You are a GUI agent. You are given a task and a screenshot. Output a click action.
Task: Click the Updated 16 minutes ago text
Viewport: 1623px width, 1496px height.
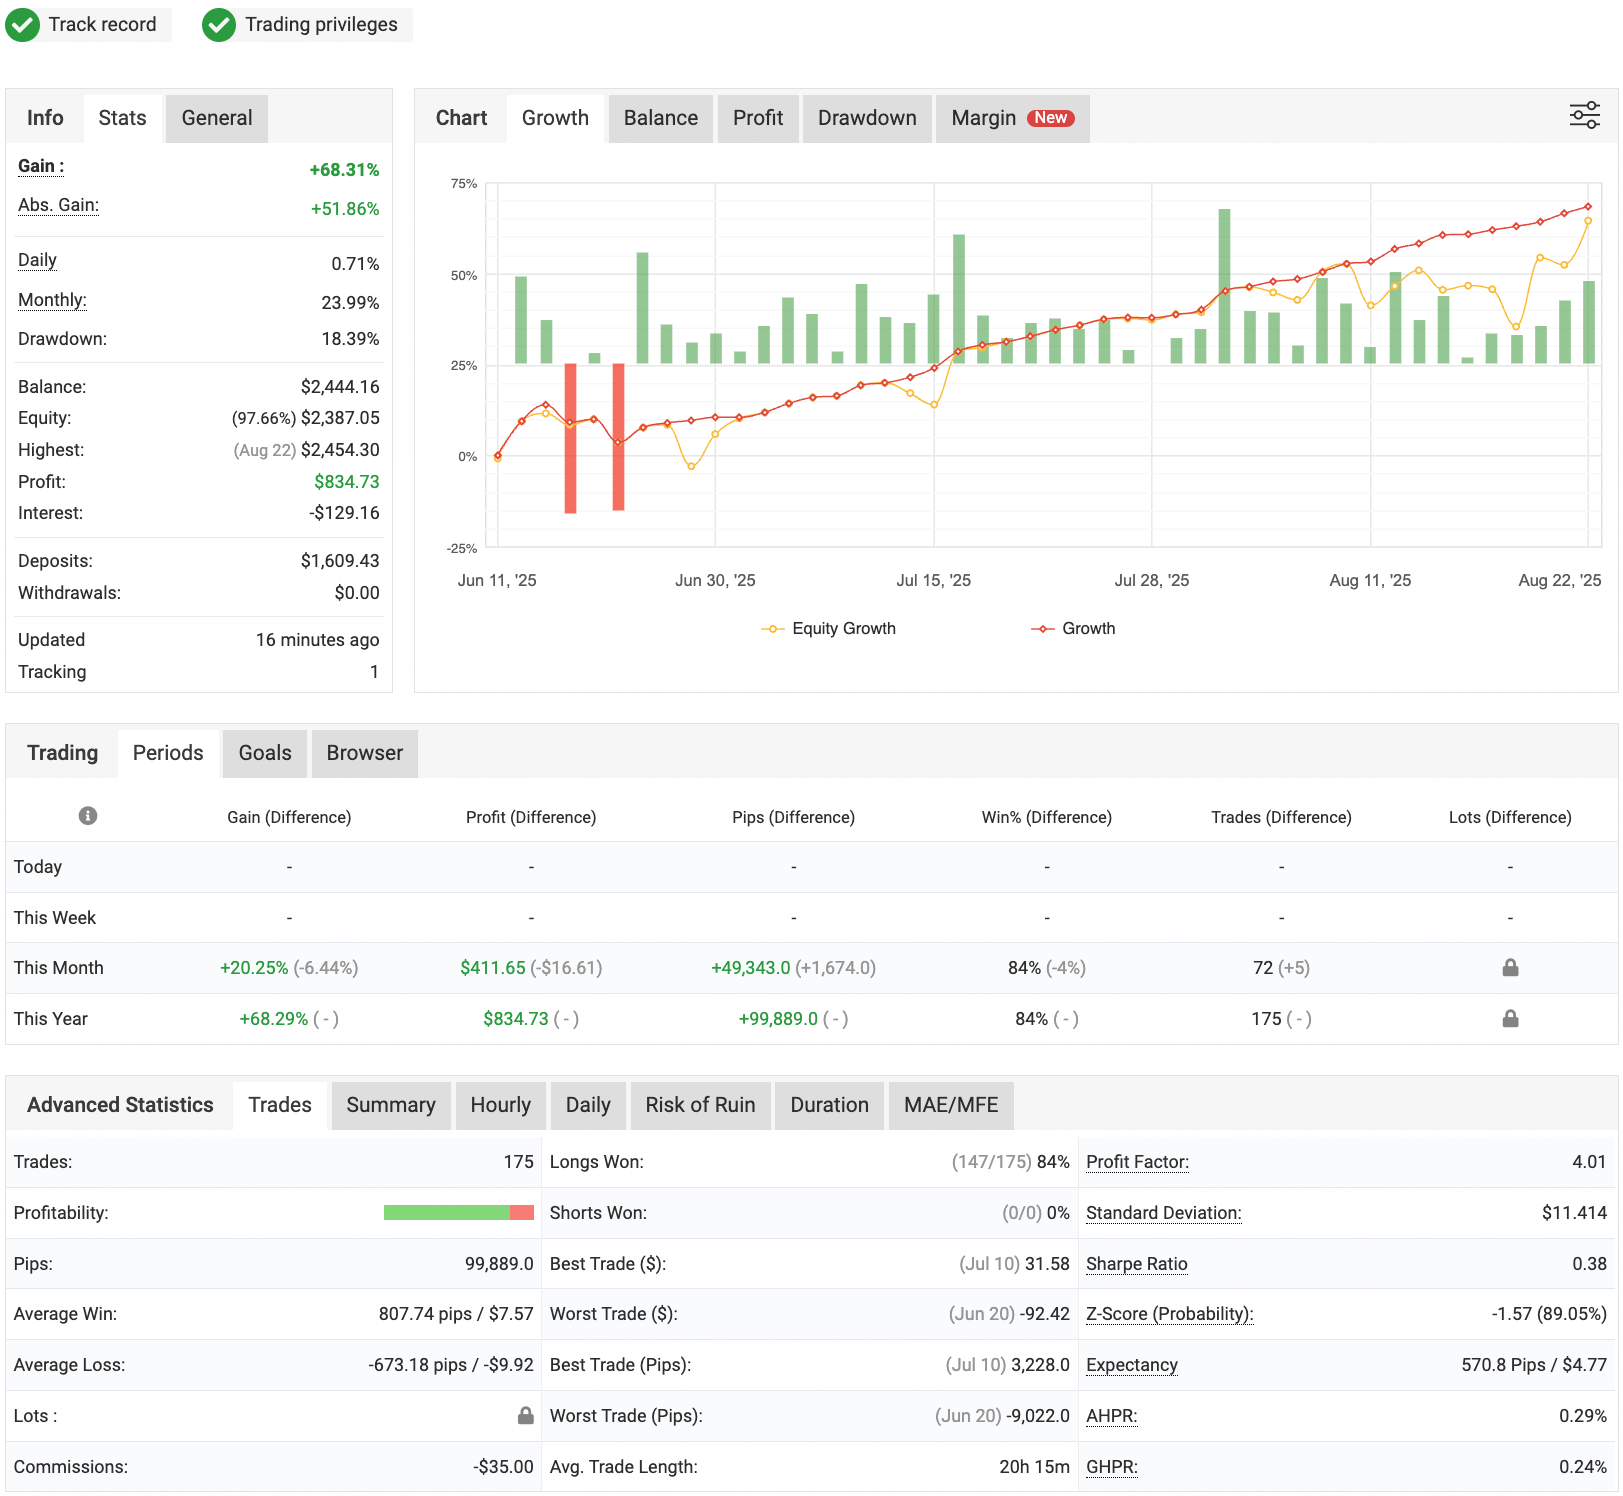click(x=317, y=640)
